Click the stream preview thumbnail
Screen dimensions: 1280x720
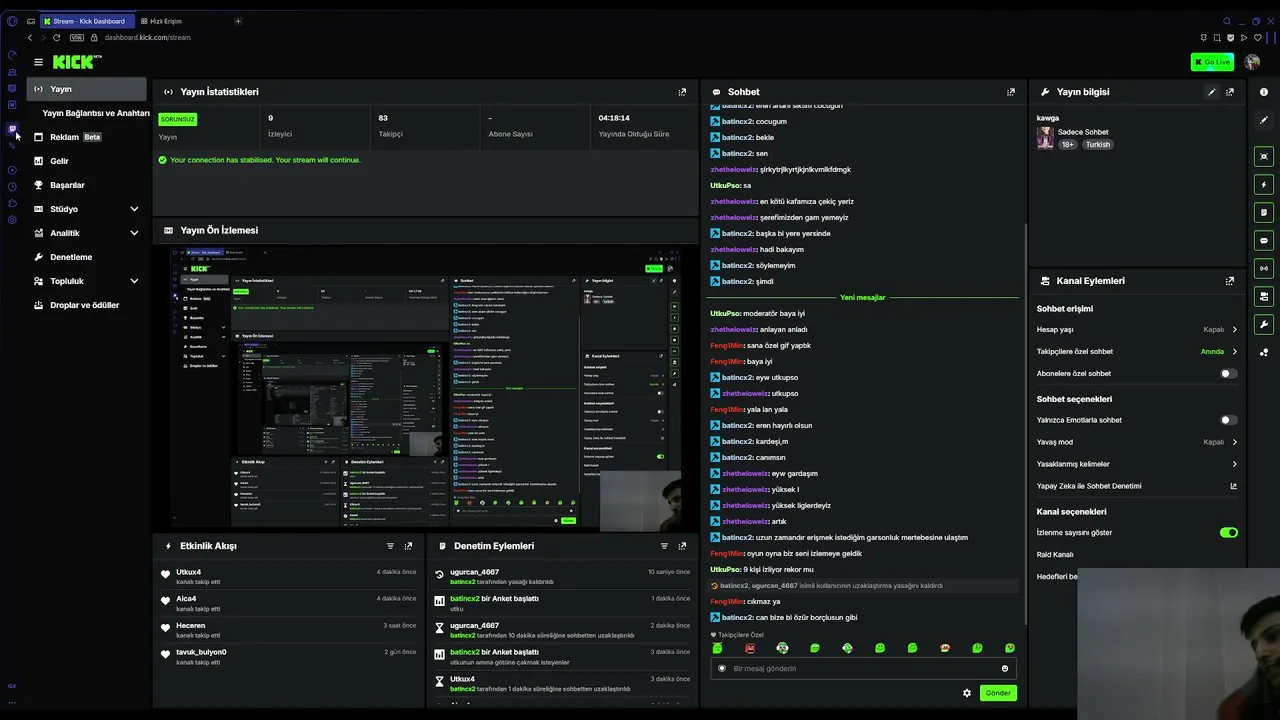tap(425, 388)
